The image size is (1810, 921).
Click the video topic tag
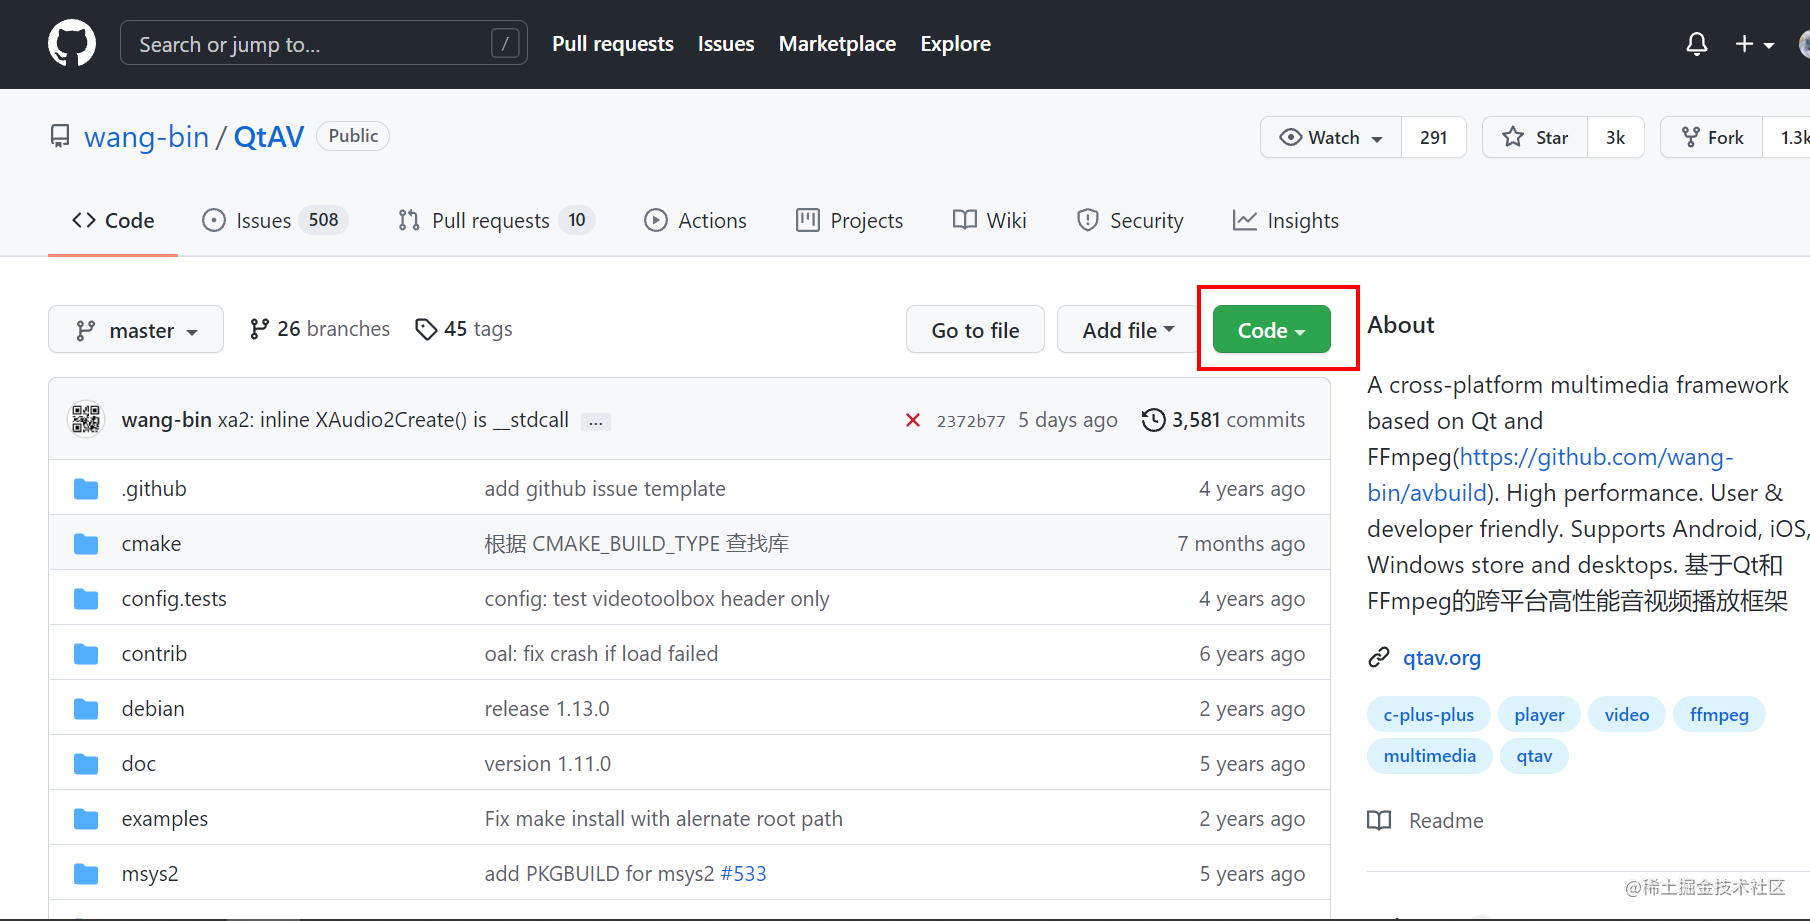click(x=1626, y=714)
